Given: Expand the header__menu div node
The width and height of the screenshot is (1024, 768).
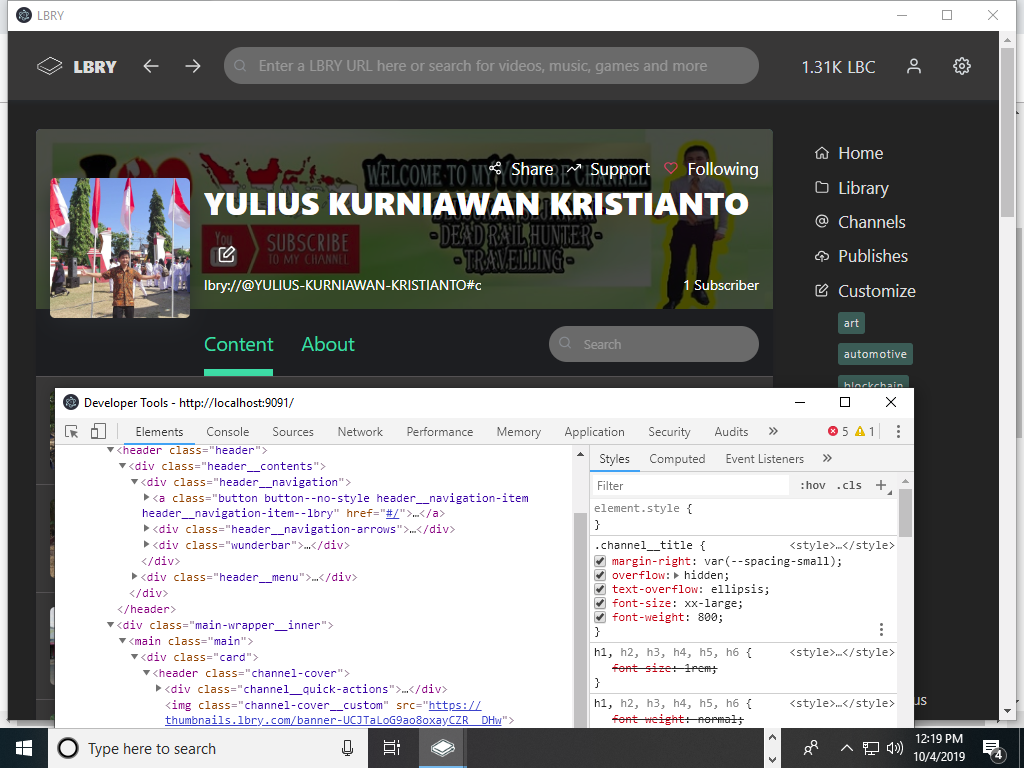Looking at the screenshot, I should click(135, 577).
